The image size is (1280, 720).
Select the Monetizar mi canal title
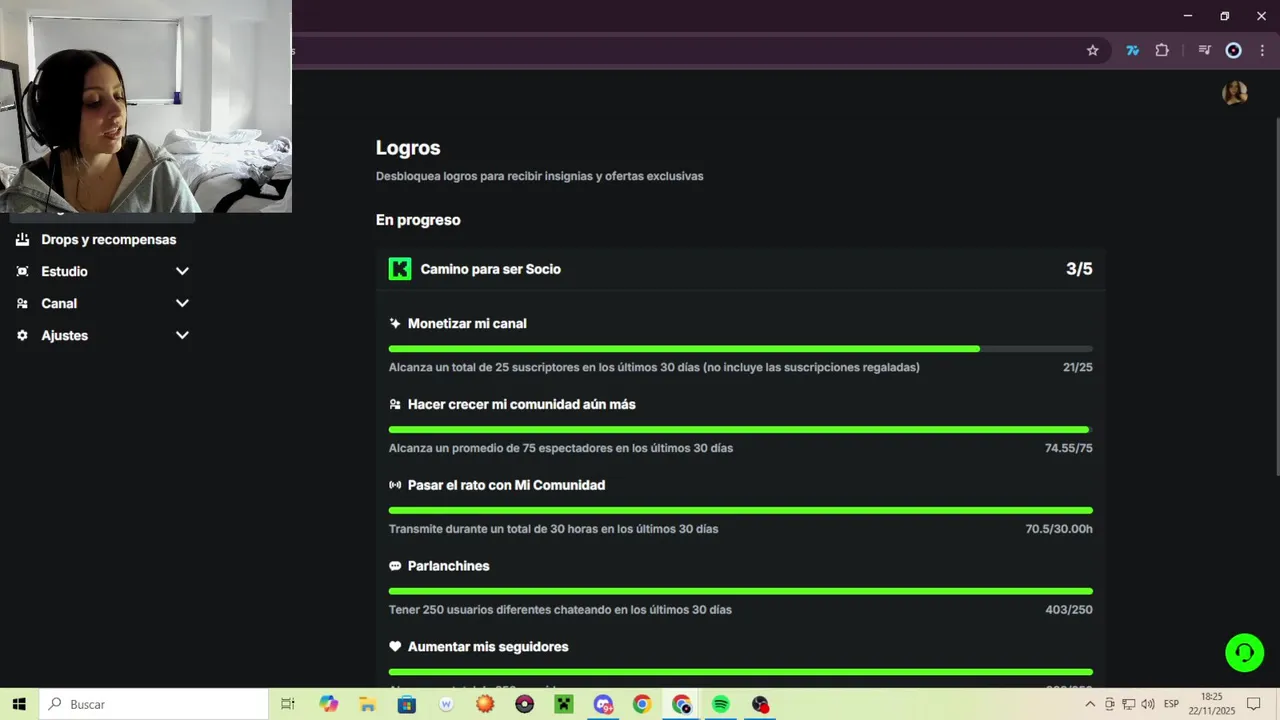coord(467,324)
